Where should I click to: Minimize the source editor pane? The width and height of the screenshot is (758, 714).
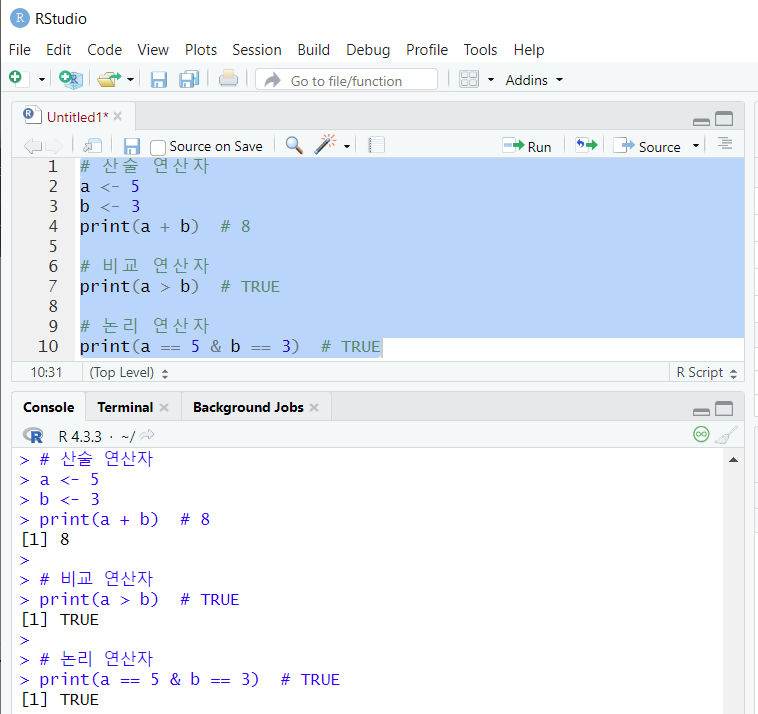(x=701, y=121)
